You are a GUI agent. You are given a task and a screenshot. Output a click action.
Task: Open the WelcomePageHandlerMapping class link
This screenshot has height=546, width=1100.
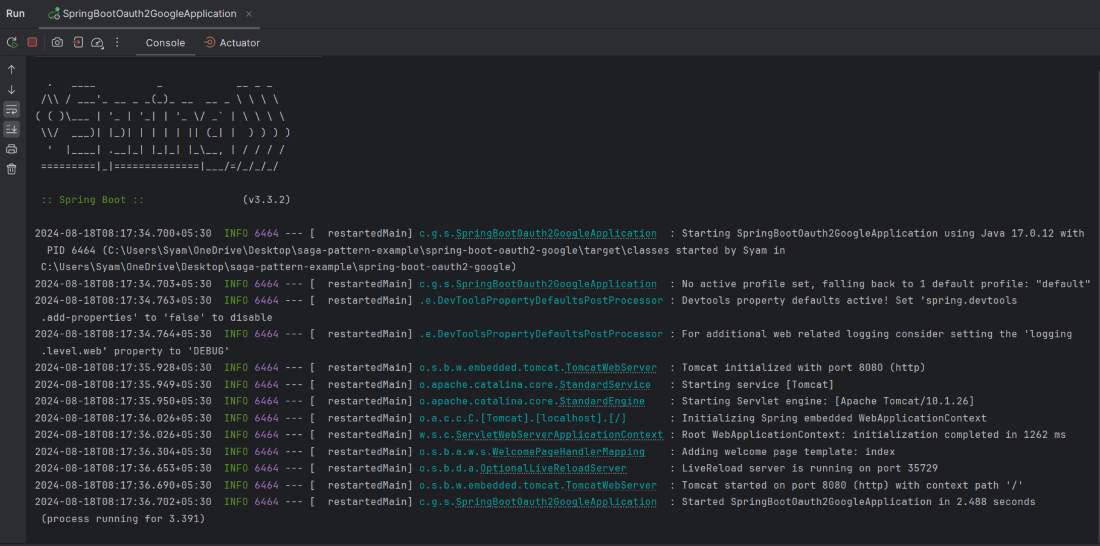568,452
